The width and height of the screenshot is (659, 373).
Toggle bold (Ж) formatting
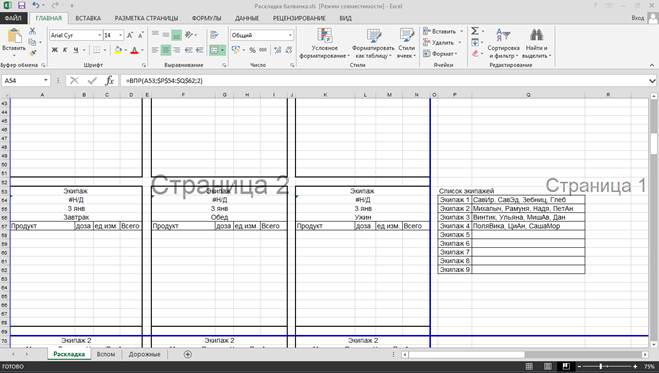point(54,50)
